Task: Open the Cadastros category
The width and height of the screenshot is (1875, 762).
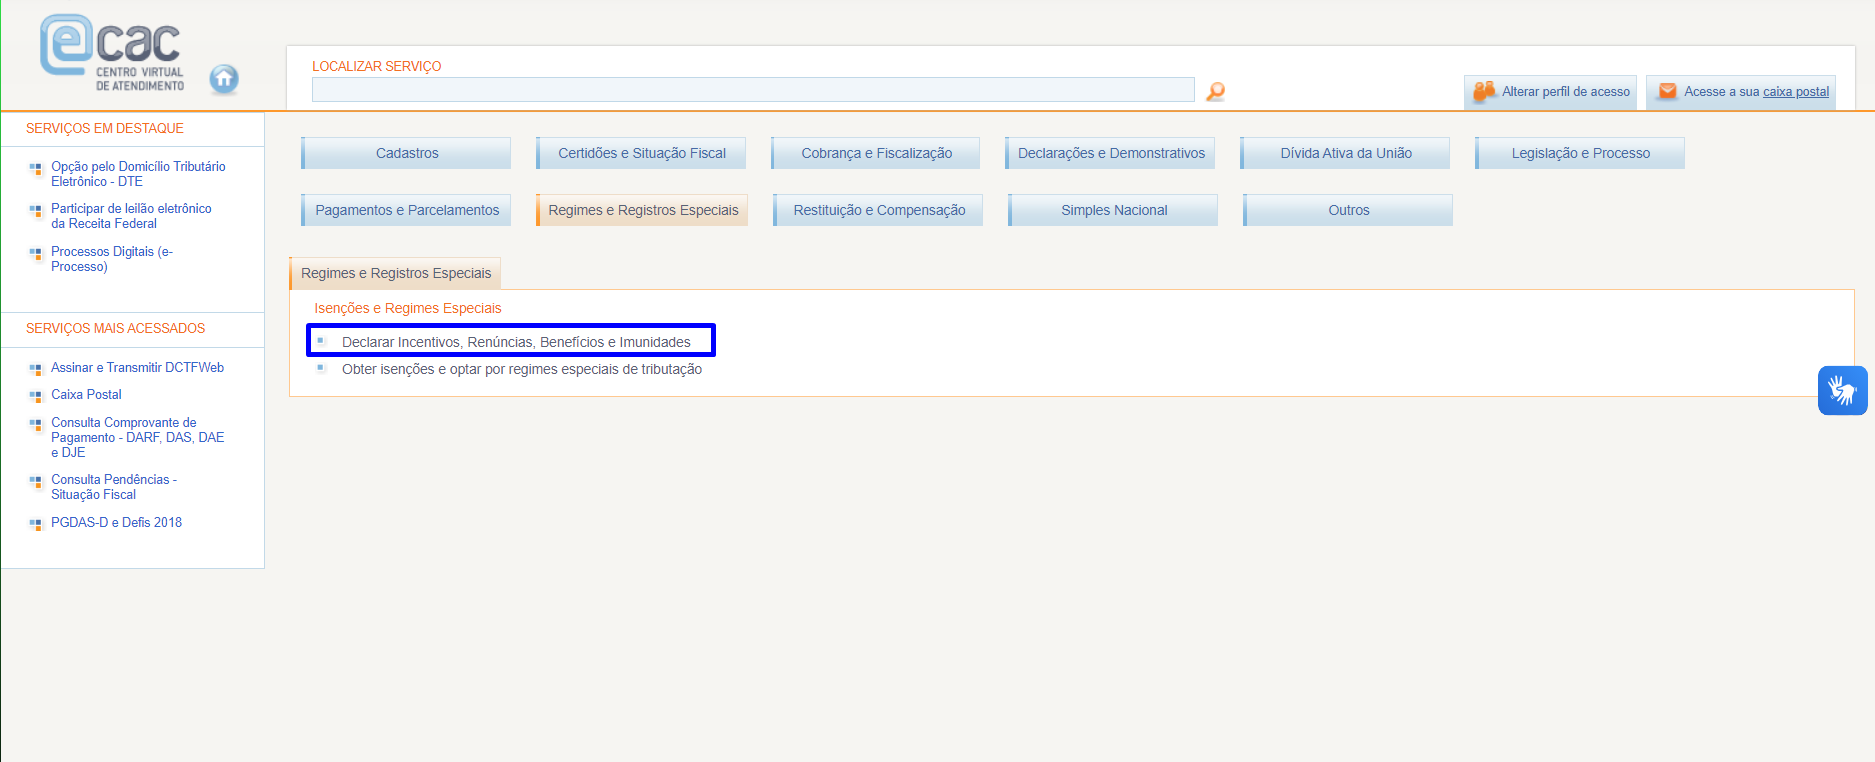Action: (x=406, y=153)
